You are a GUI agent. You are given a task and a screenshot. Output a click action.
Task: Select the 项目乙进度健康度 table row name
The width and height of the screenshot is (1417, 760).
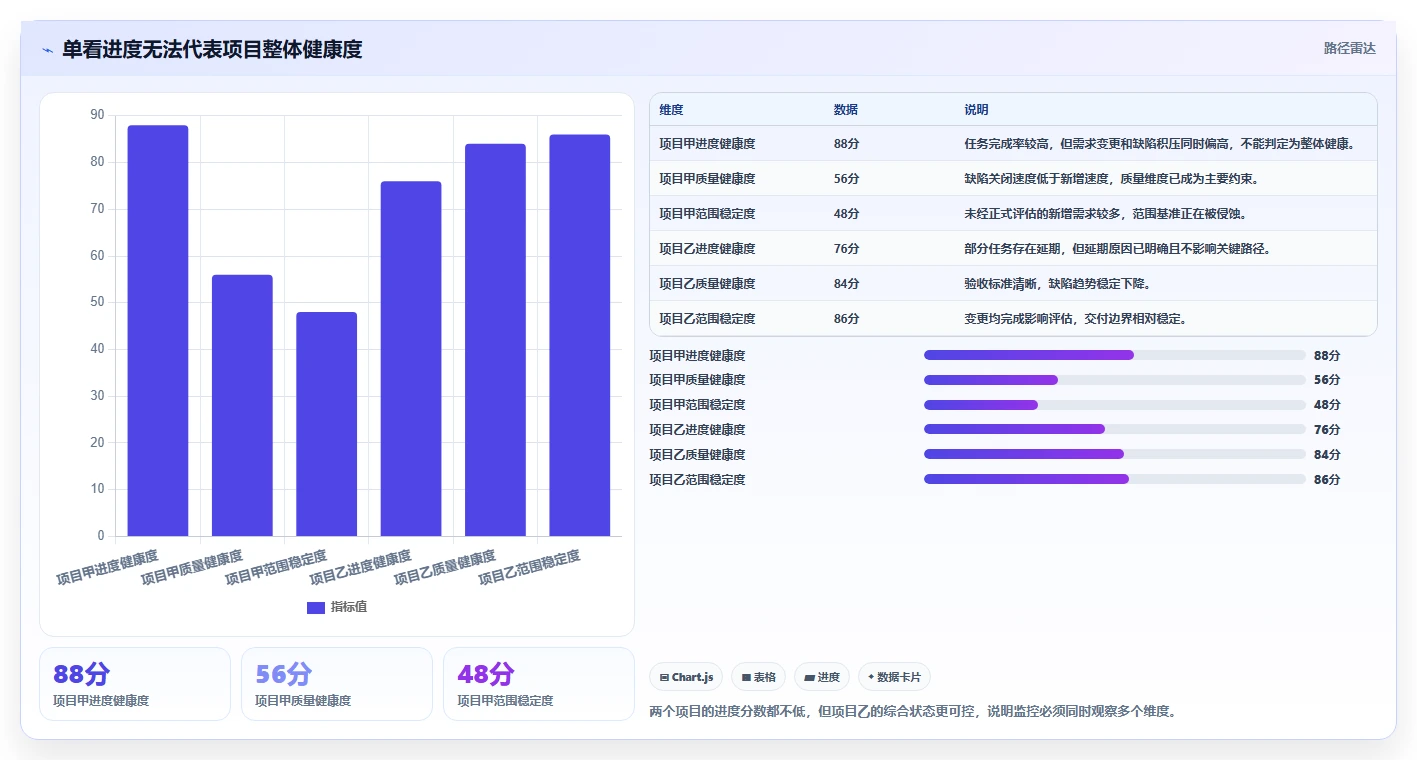[707, 249]
